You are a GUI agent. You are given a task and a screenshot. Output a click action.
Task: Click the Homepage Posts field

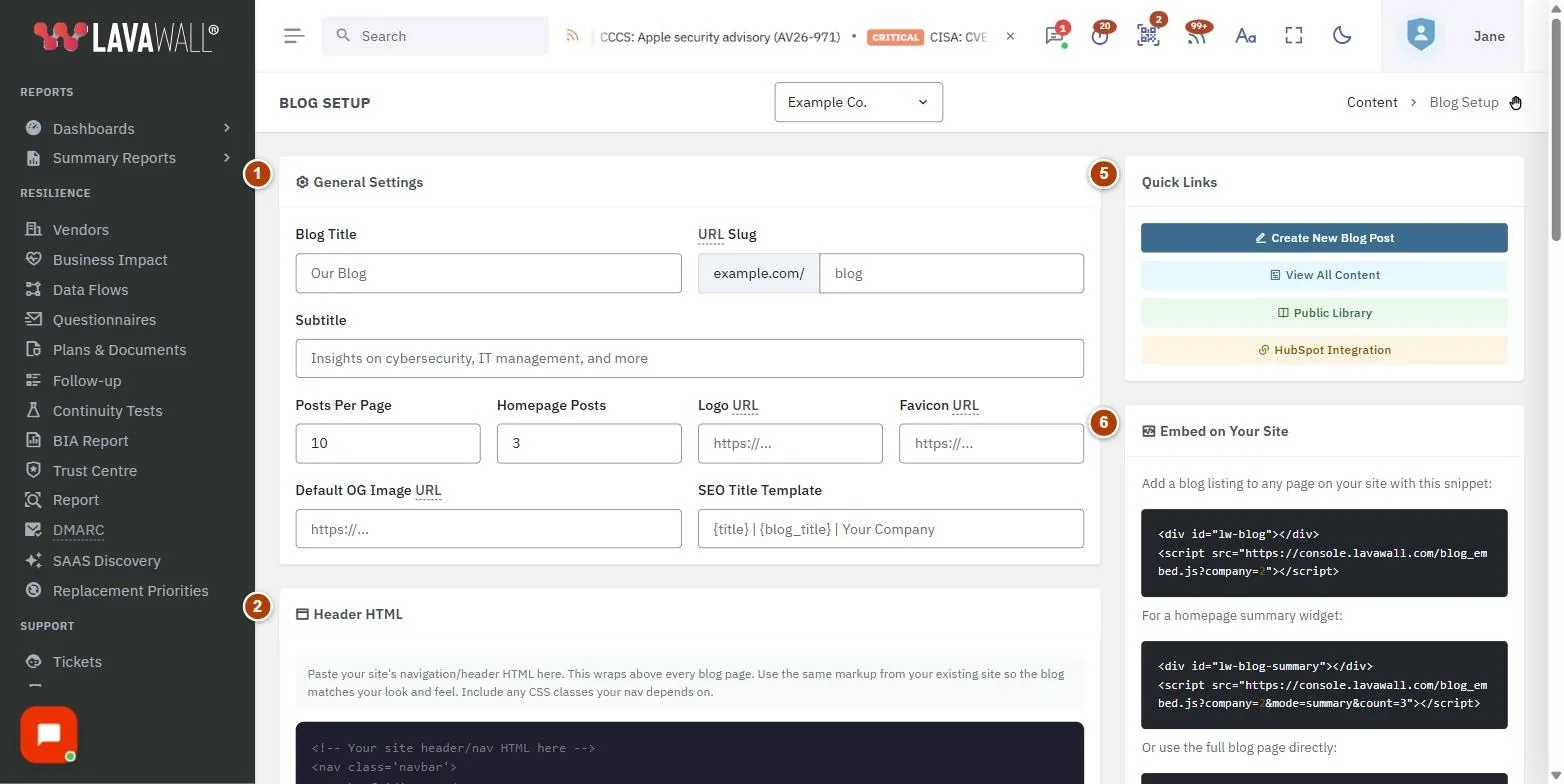coord(589,443)
